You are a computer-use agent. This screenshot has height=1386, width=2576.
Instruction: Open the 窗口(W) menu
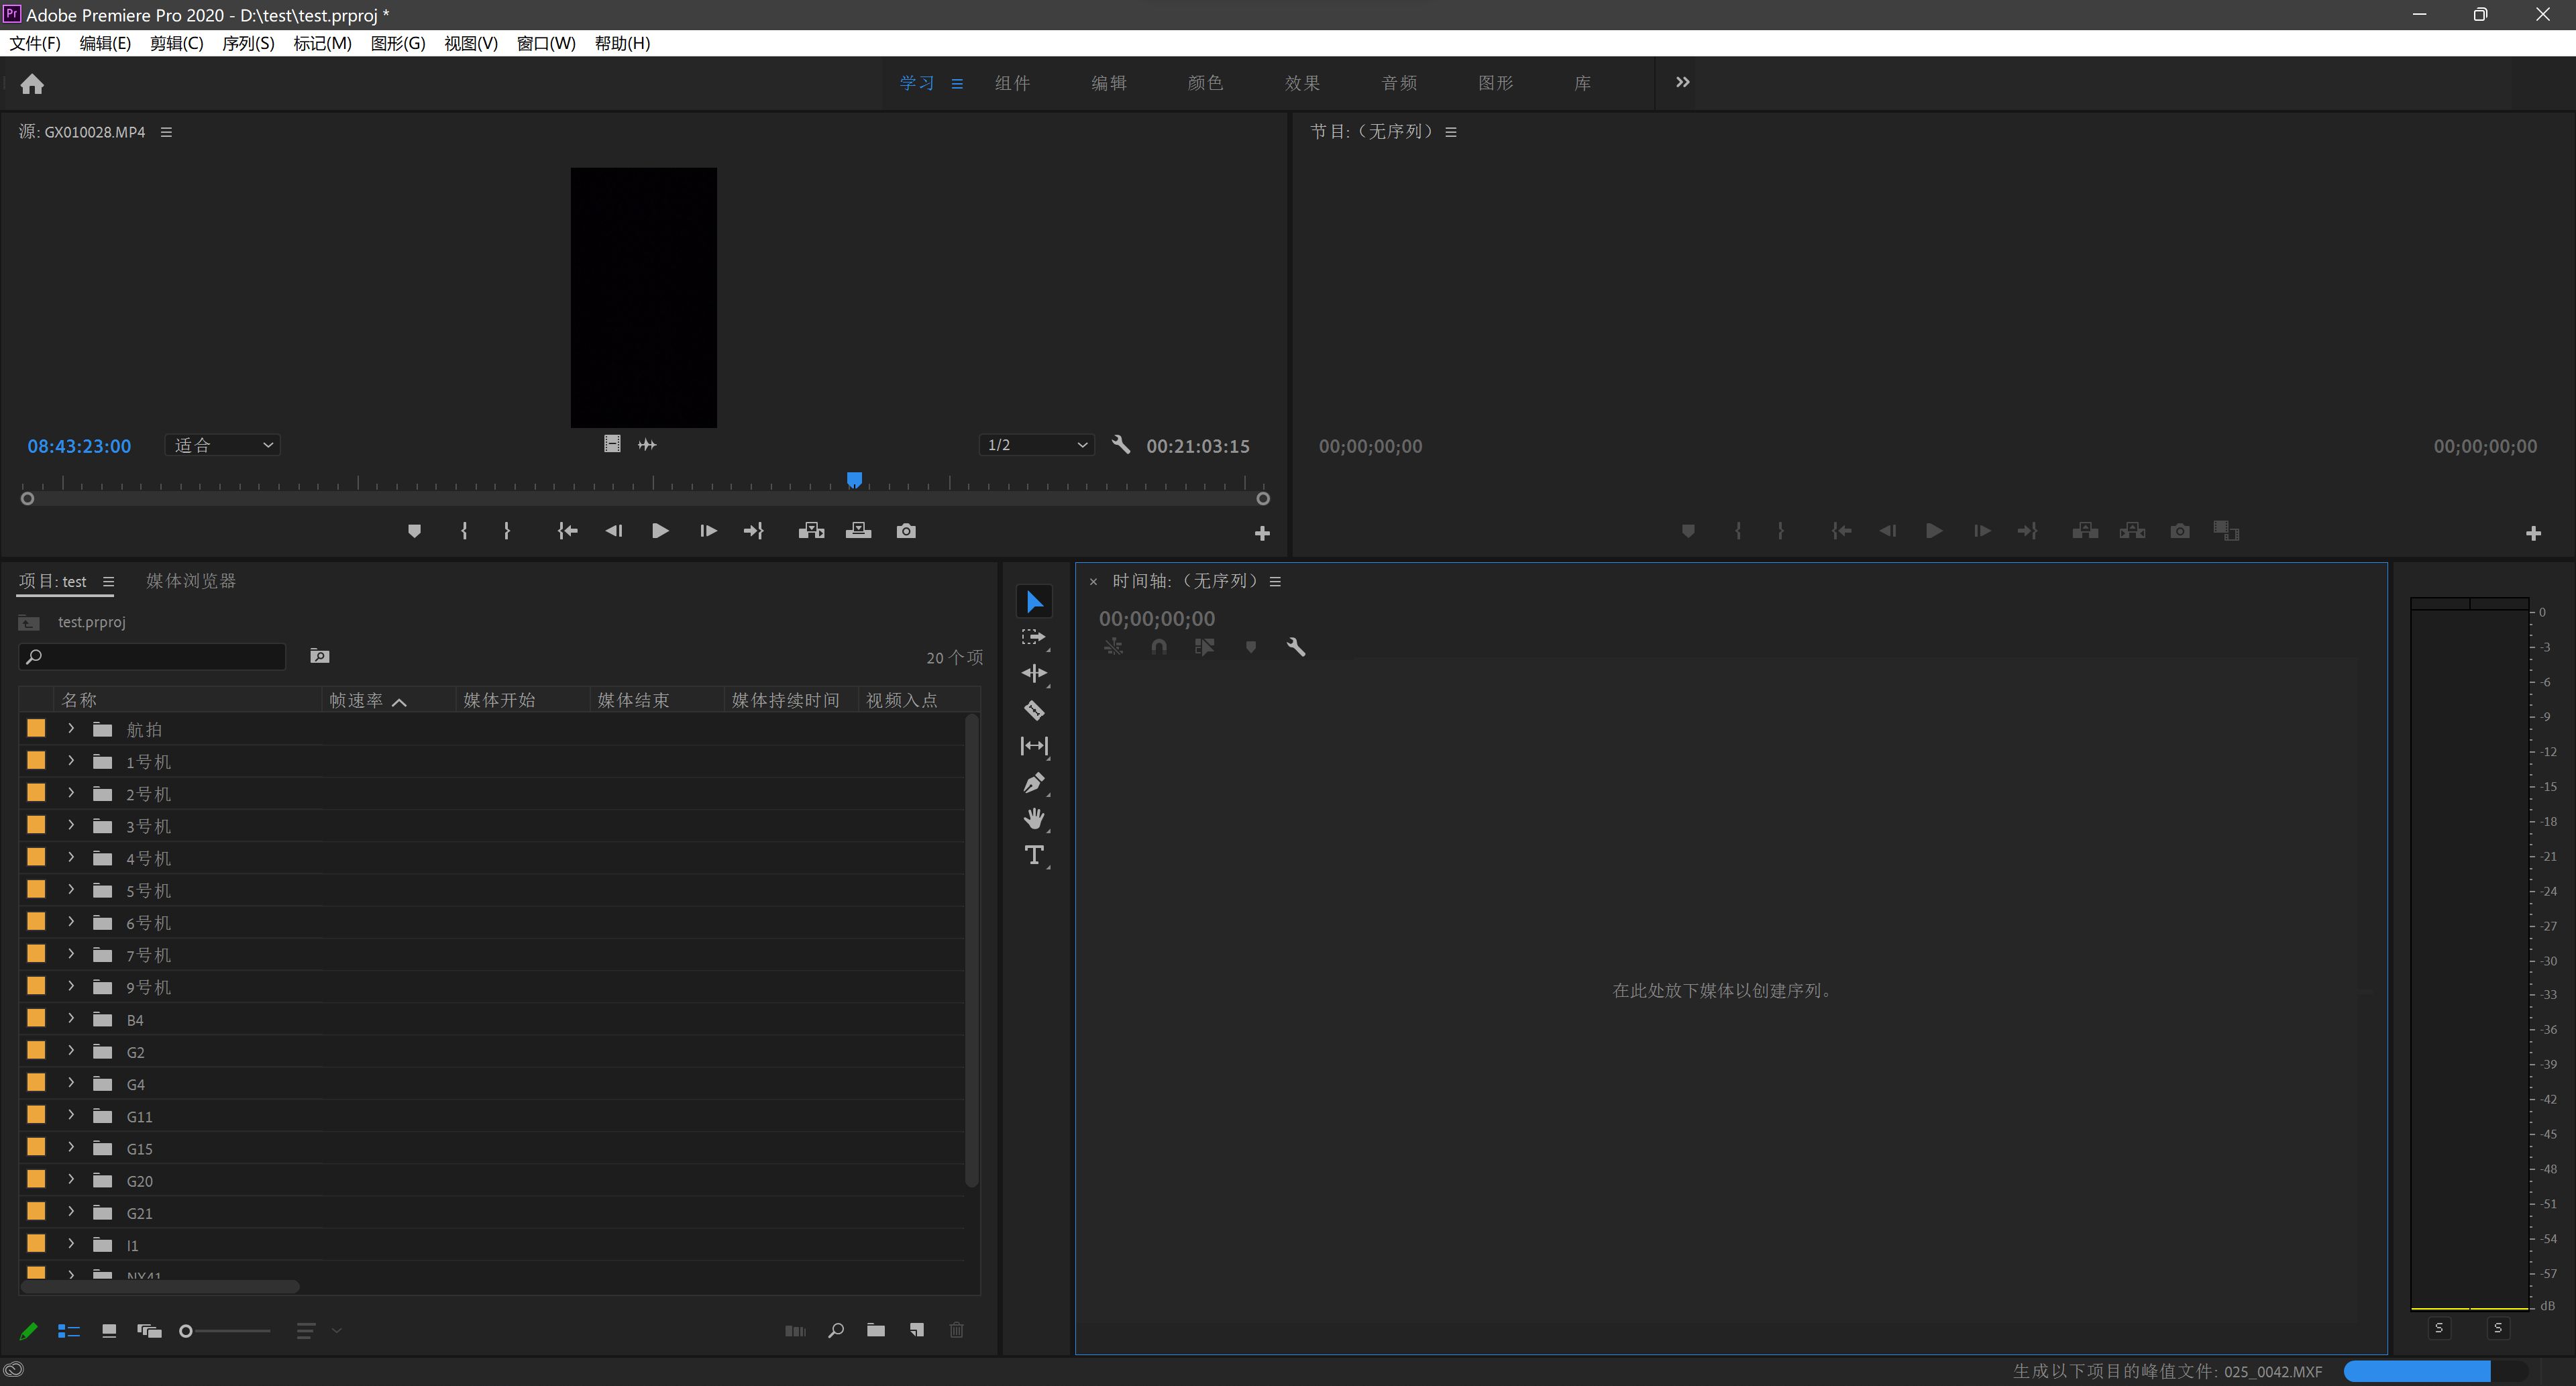(x=546, y=43)
